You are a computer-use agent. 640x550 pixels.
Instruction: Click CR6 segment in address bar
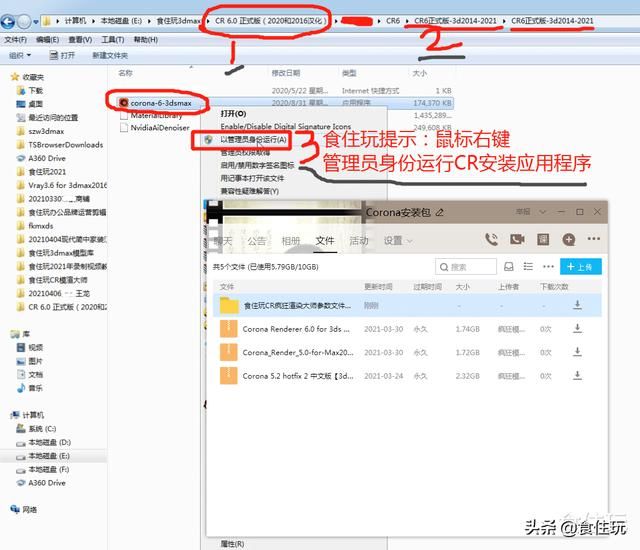click(393, 21)
